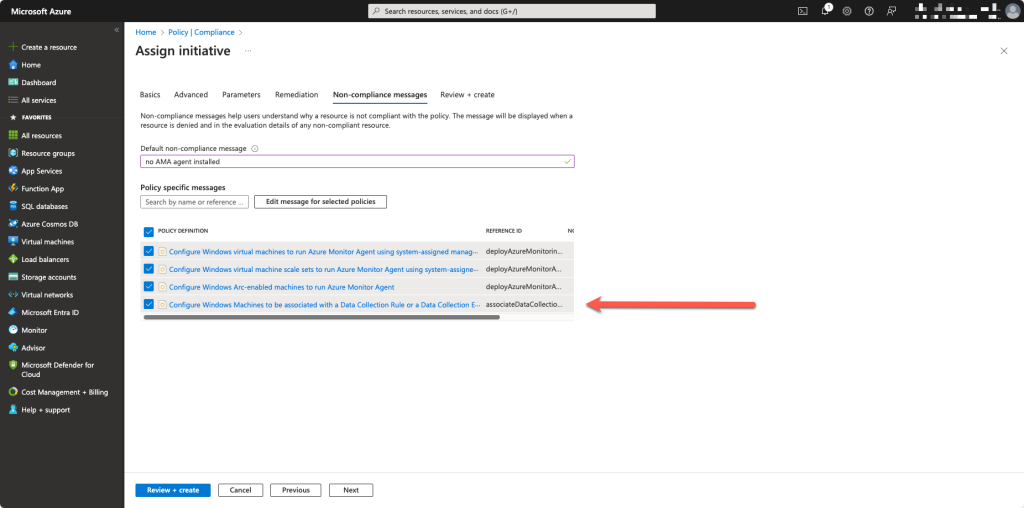Open Microsoft Entra ID in sidebar
The image size is (1024, 508).
pos(50,312)
